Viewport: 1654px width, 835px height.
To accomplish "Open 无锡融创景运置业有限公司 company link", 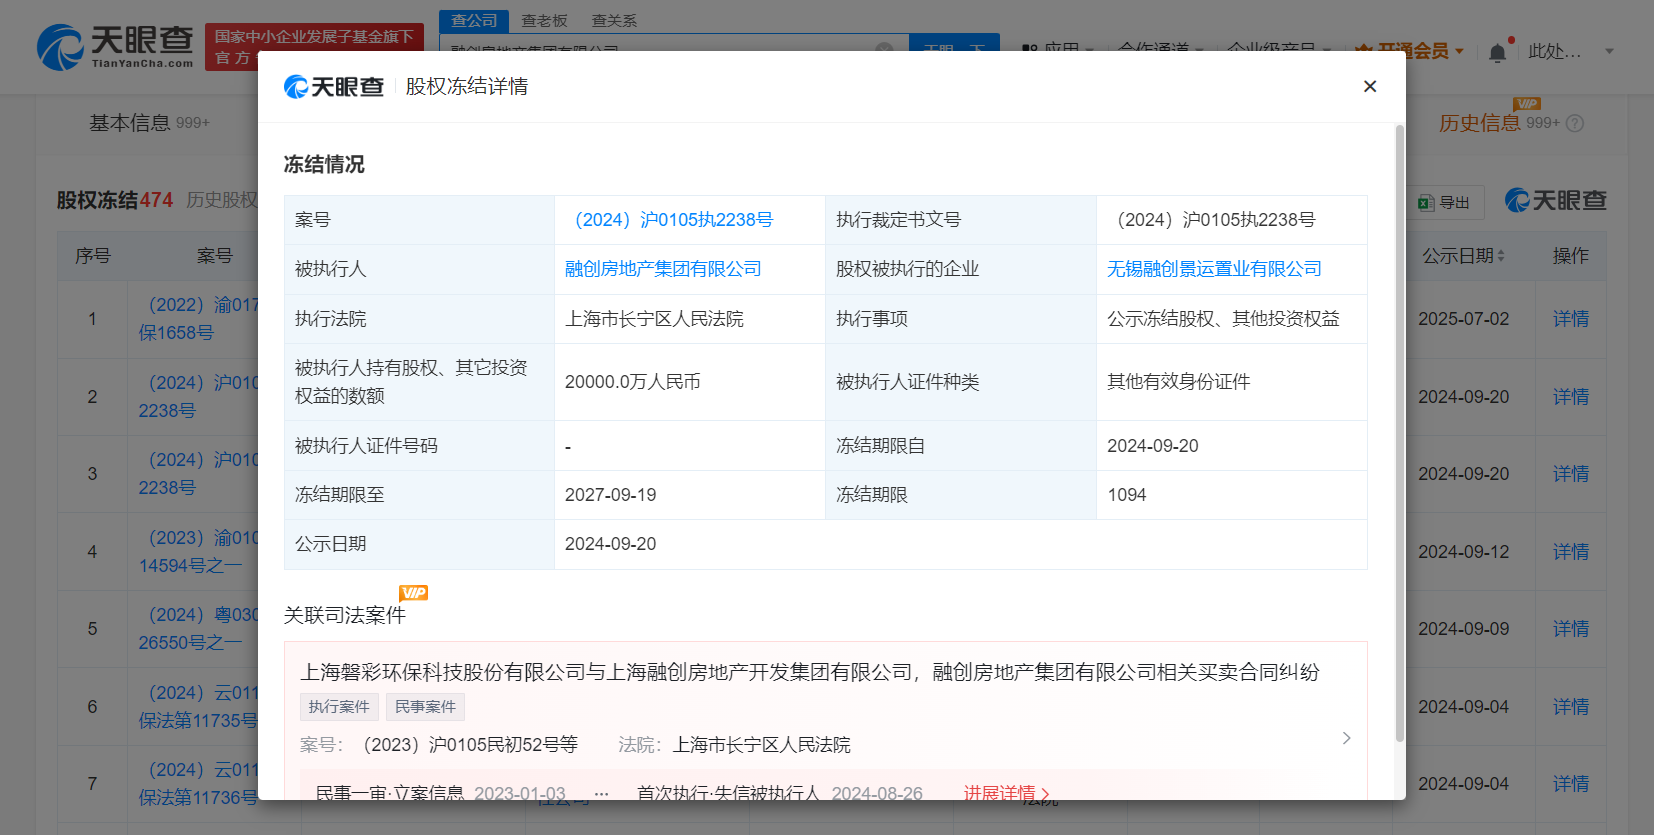I will pos(1214,269).
